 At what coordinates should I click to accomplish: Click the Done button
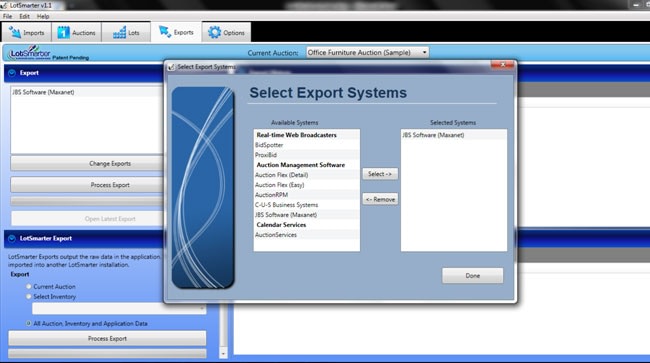click(x=473, y=276)
